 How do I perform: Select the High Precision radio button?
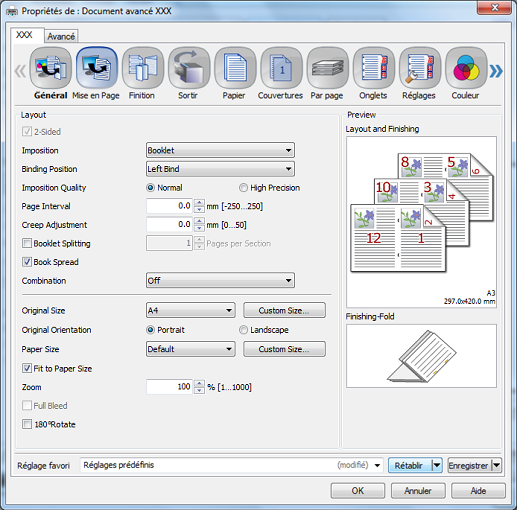243,188
